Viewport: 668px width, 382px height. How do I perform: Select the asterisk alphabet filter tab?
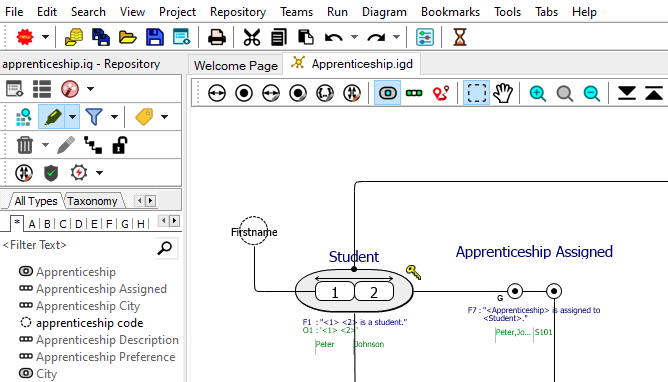point(17,223)
